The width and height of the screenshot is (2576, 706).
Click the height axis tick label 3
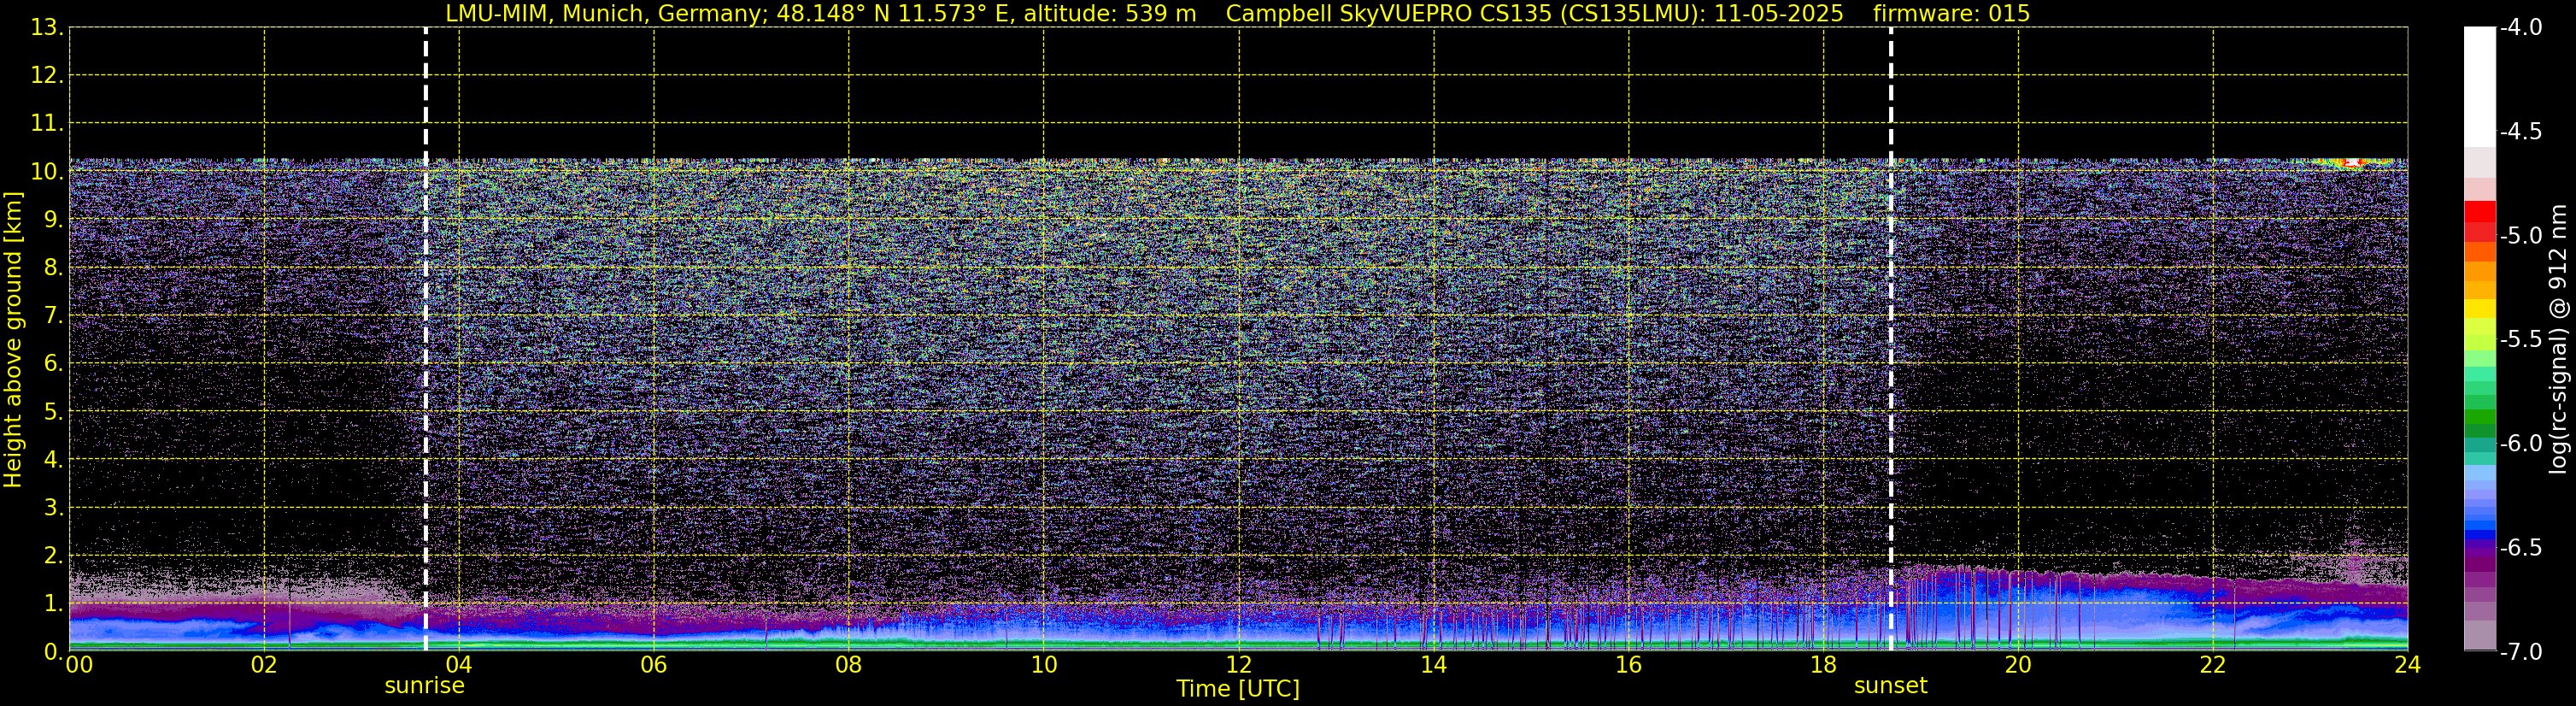[x=52, y=508]
